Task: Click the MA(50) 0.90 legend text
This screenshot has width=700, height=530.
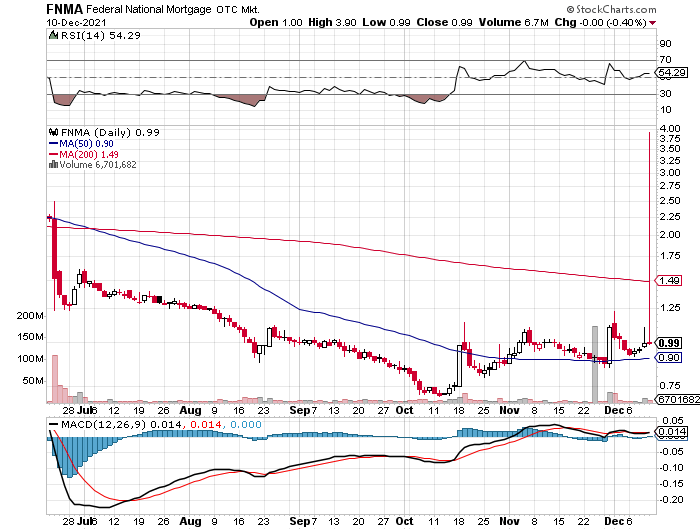Action: 86,144
